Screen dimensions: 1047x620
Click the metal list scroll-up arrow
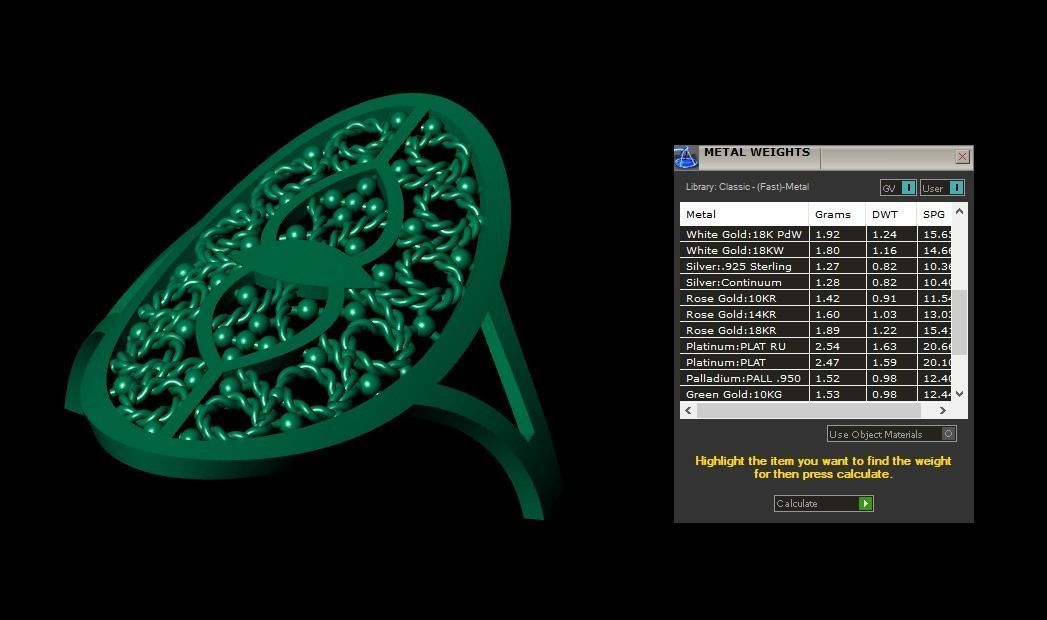coord(960,212)
